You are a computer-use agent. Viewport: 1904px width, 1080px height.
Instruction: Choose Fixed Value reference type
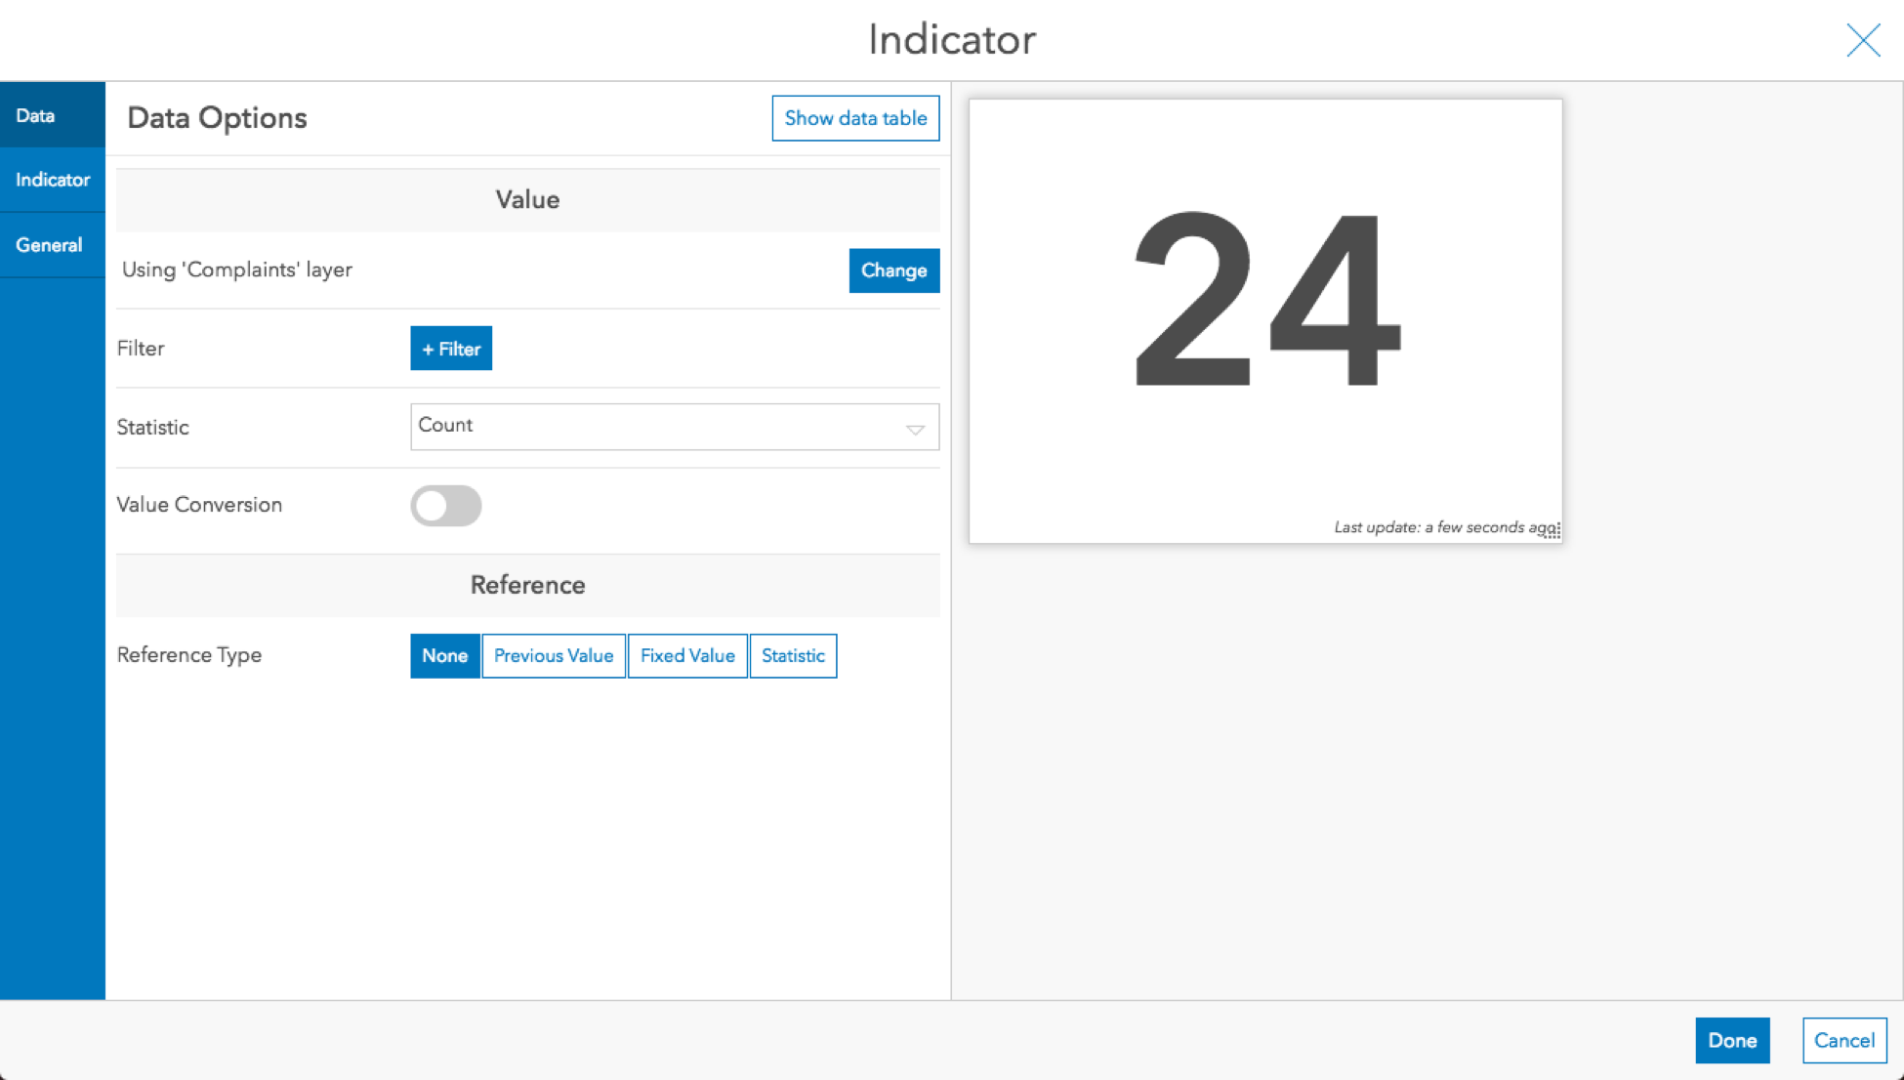coord(687,656)
